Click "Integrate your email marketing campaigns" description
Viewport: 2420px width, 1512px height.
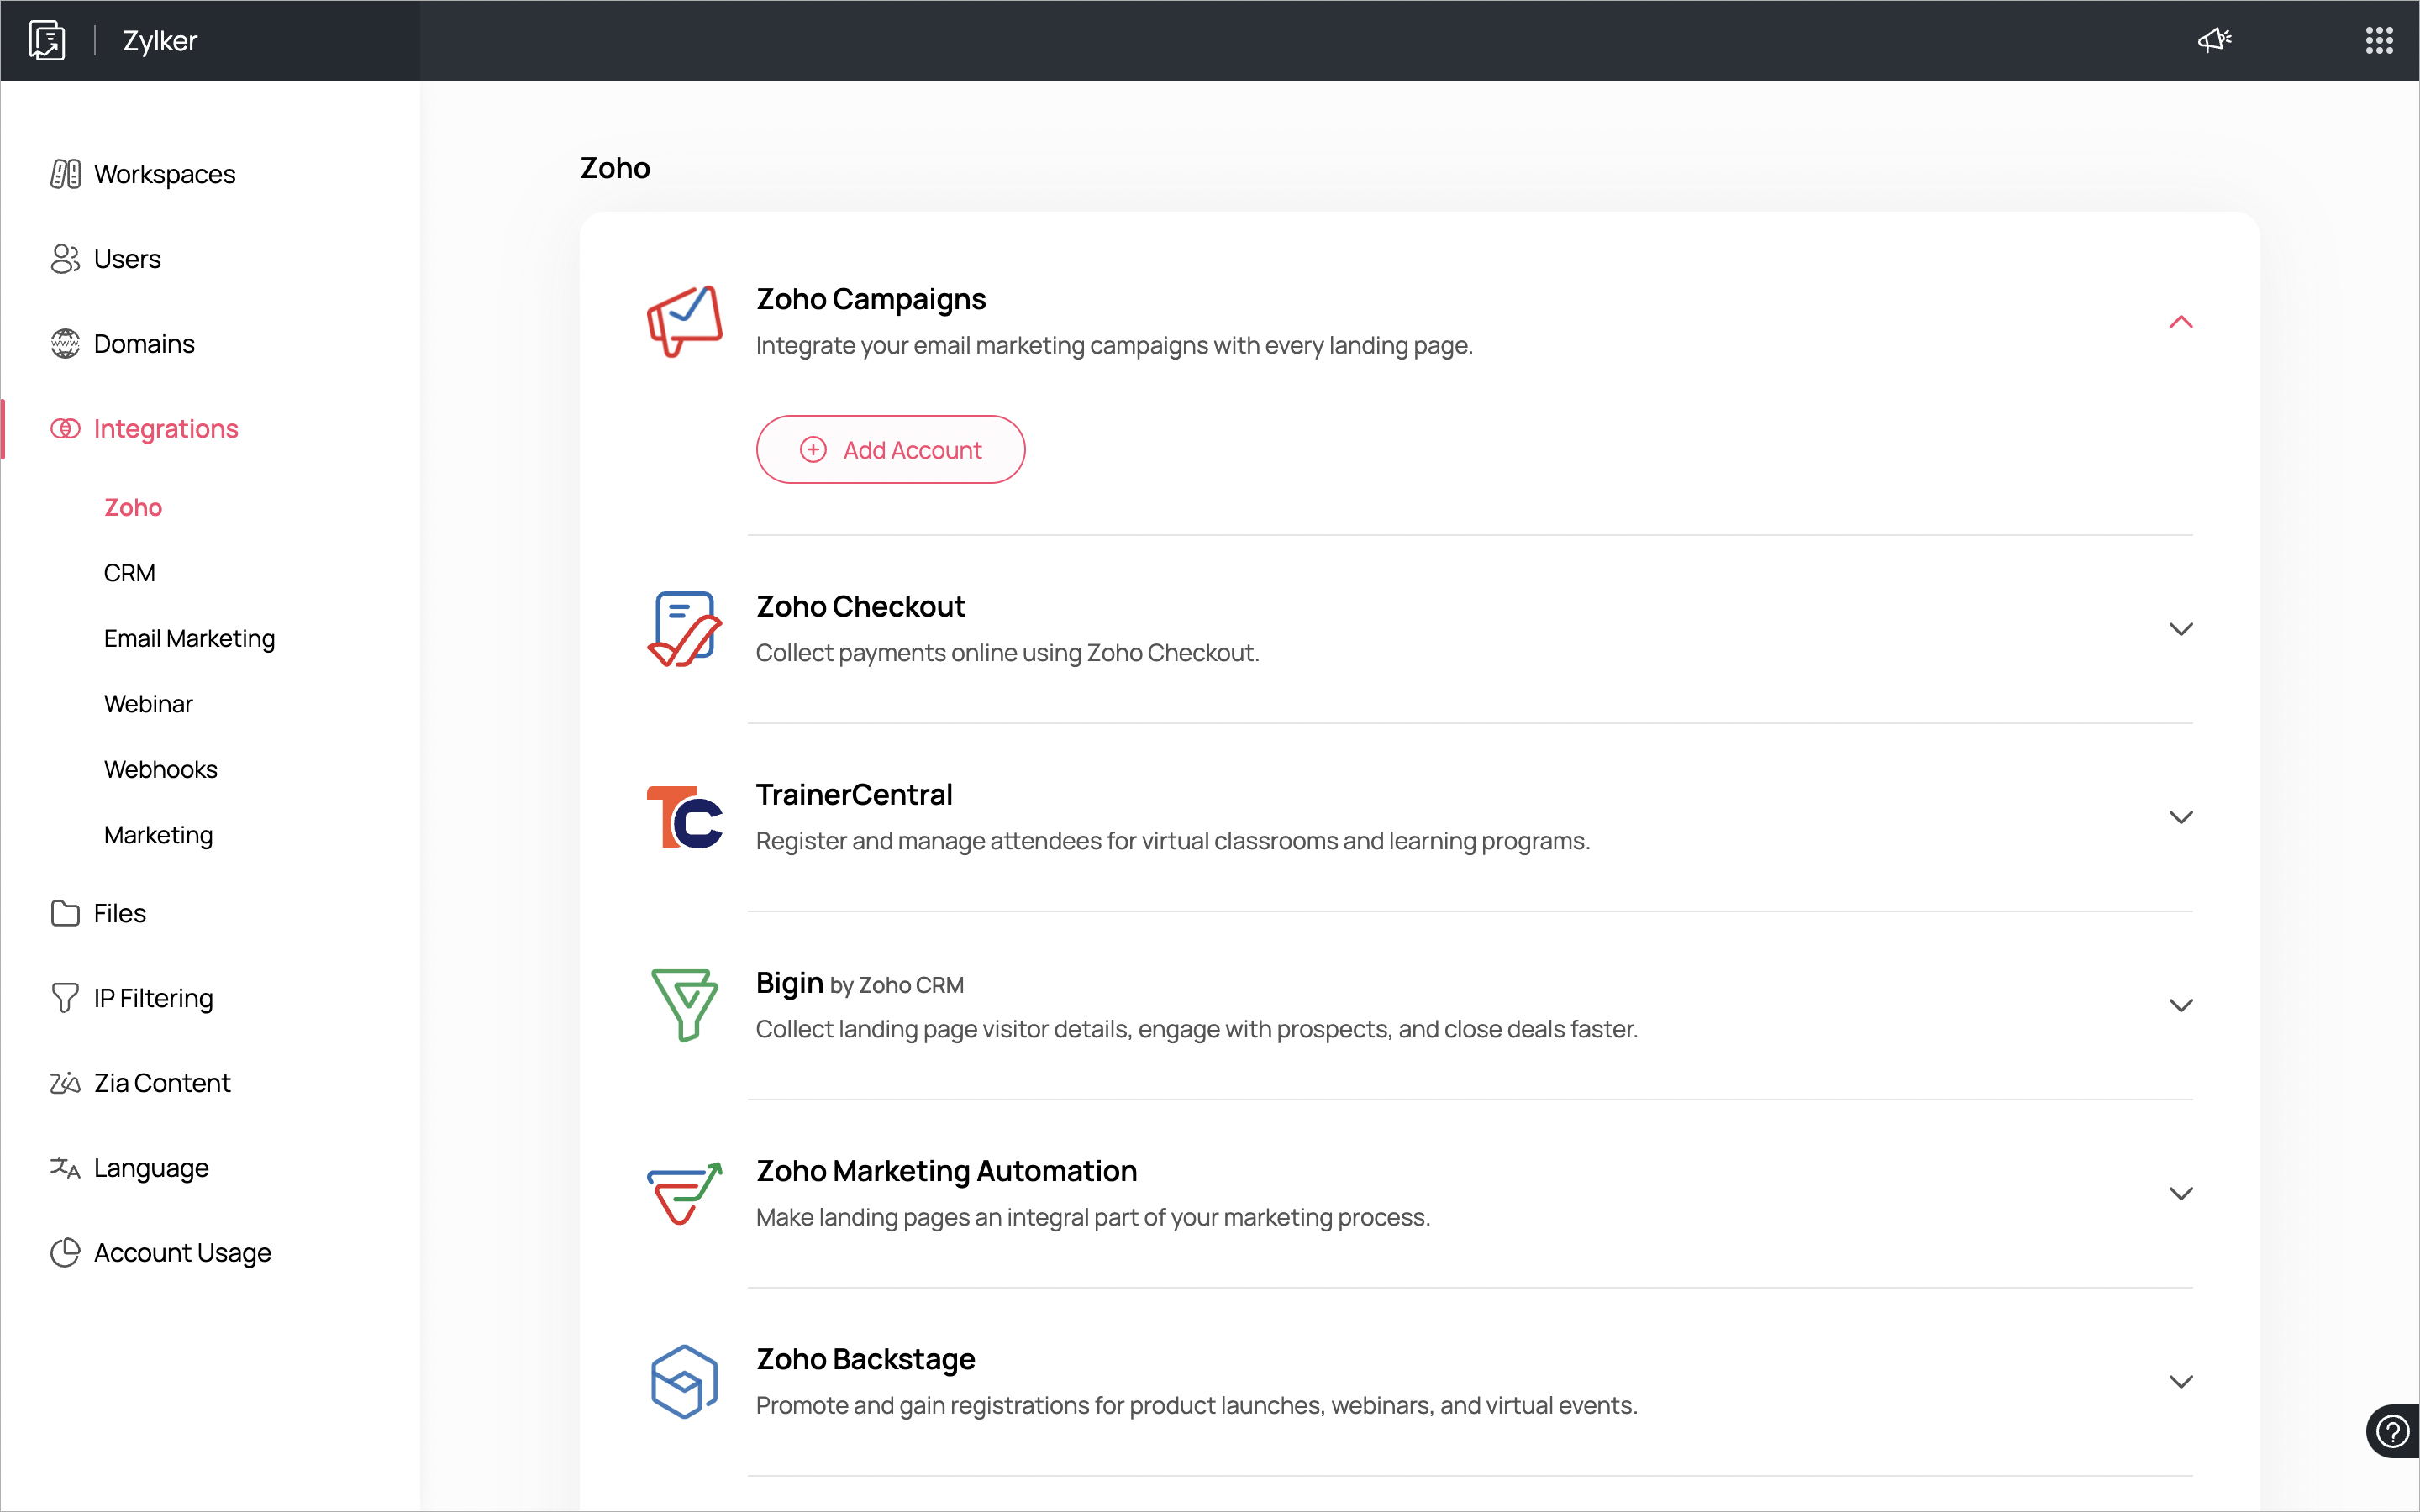point(1114,345)
